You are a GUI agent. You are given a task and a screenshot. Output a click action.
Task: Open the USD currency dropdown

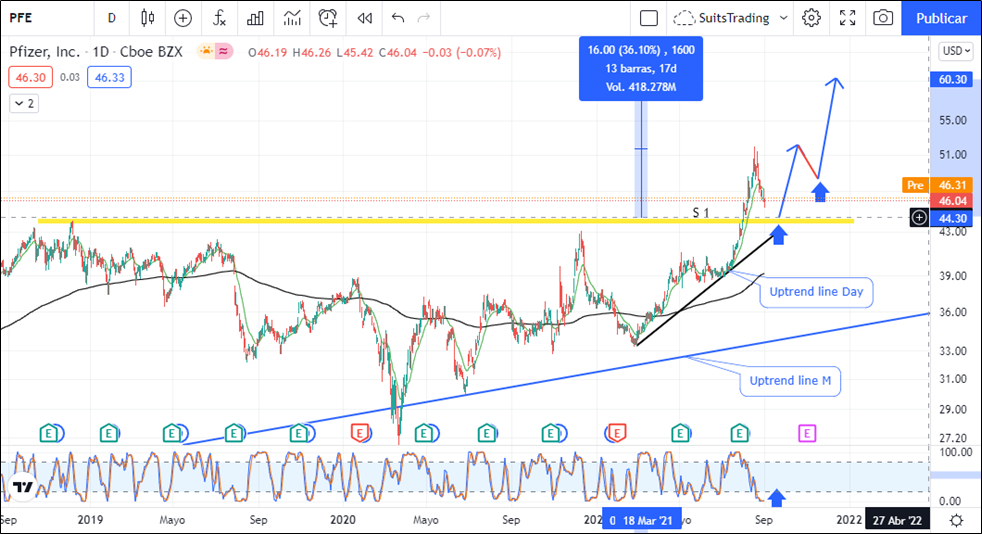955,51
